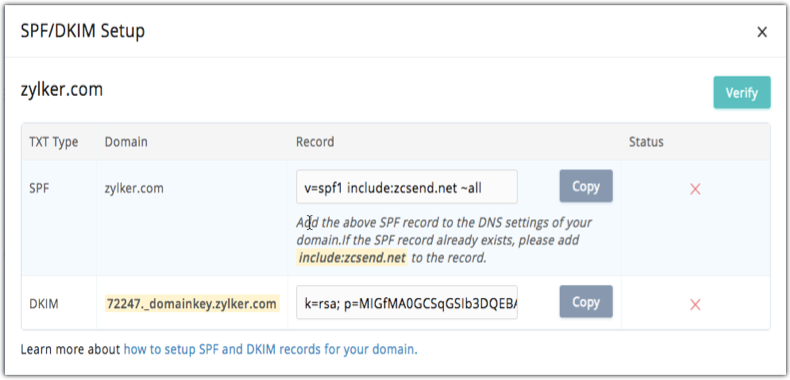Close the SPF/DKIM Setup dialog
Viewport: 790px width, 380px height.
[762, 33]
